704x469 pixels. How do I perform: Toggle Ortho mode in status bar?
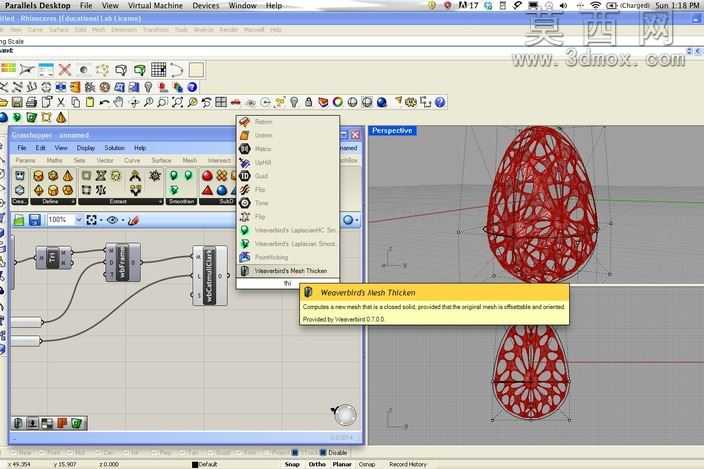[317, 465]
